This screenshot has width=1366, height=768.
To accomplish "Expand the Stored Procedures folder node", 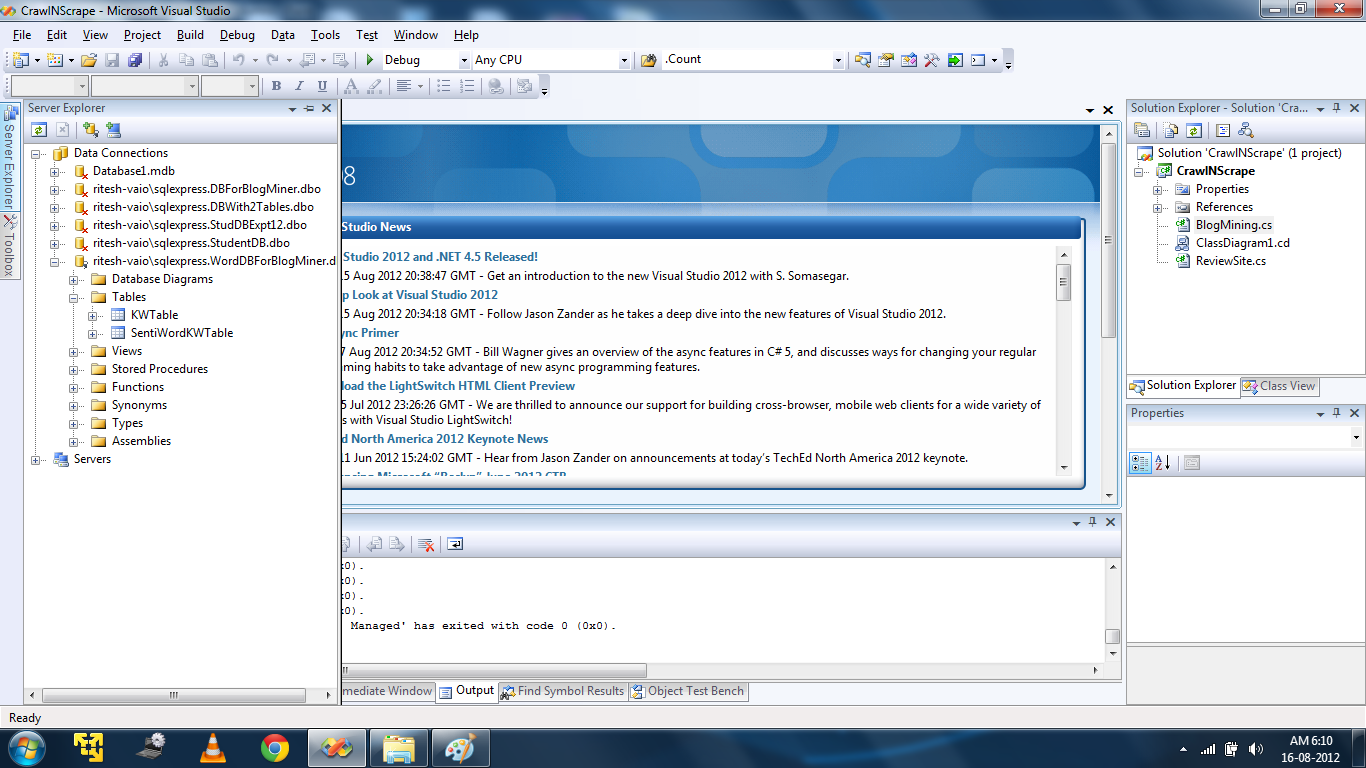I will [x=74, y=369].
